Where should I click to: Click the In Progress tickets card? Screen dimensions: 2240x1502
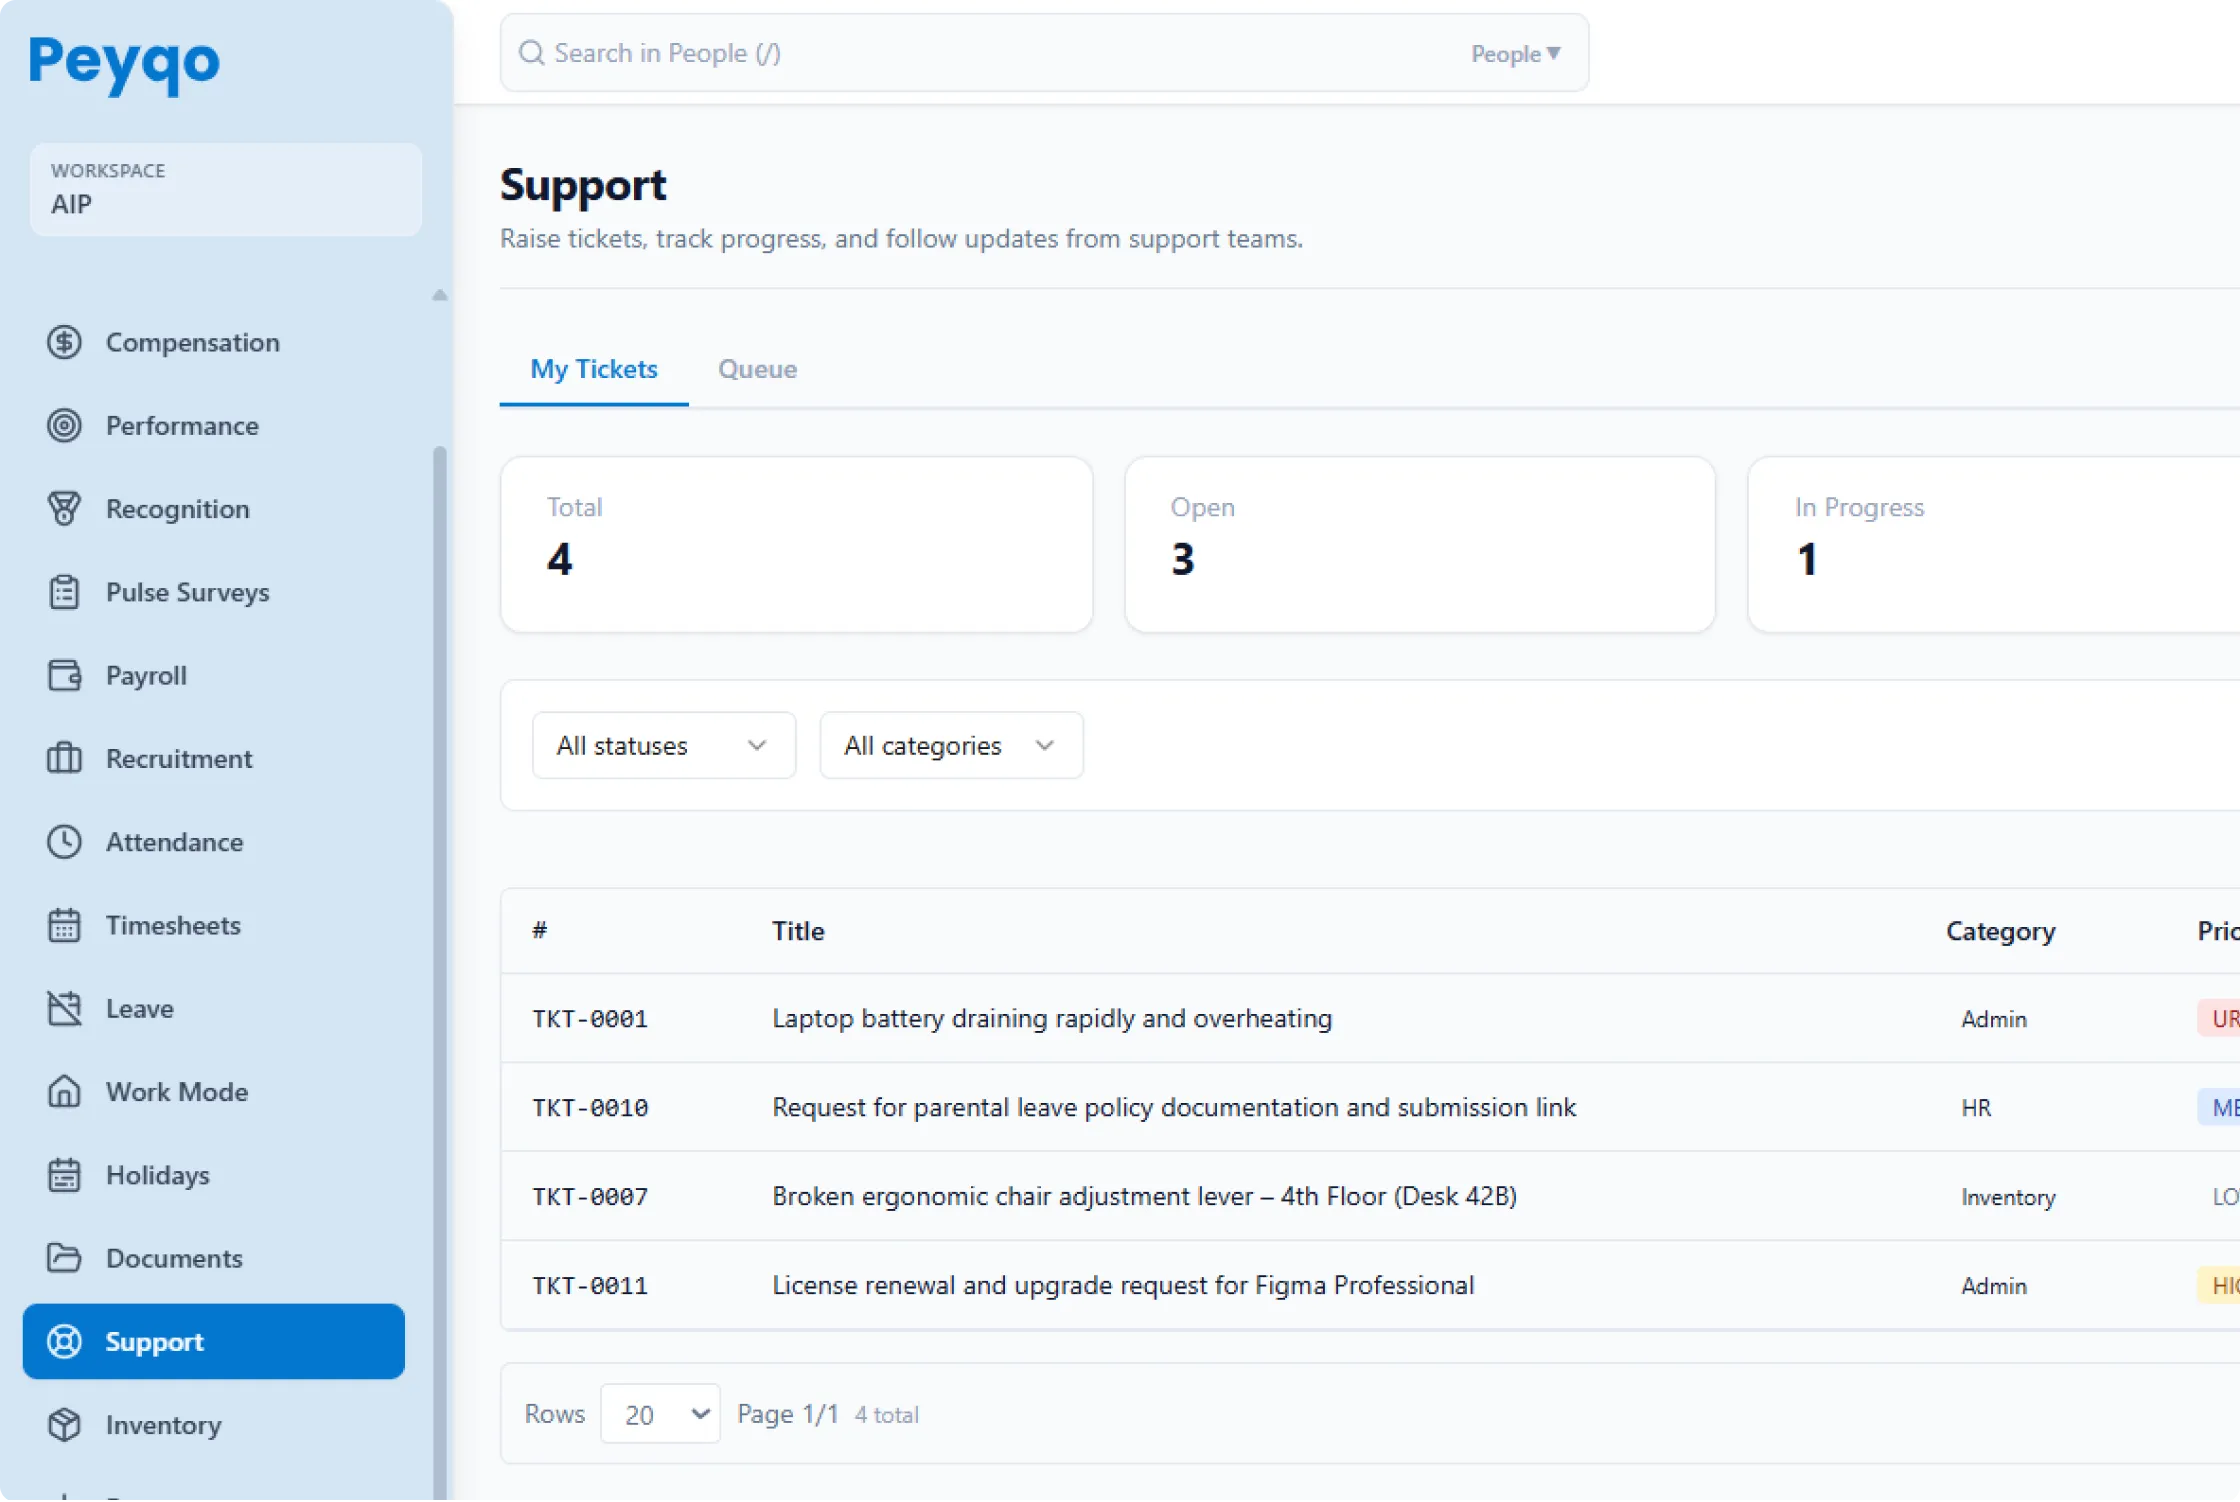pyautogui.click(x=1994, y=545)
